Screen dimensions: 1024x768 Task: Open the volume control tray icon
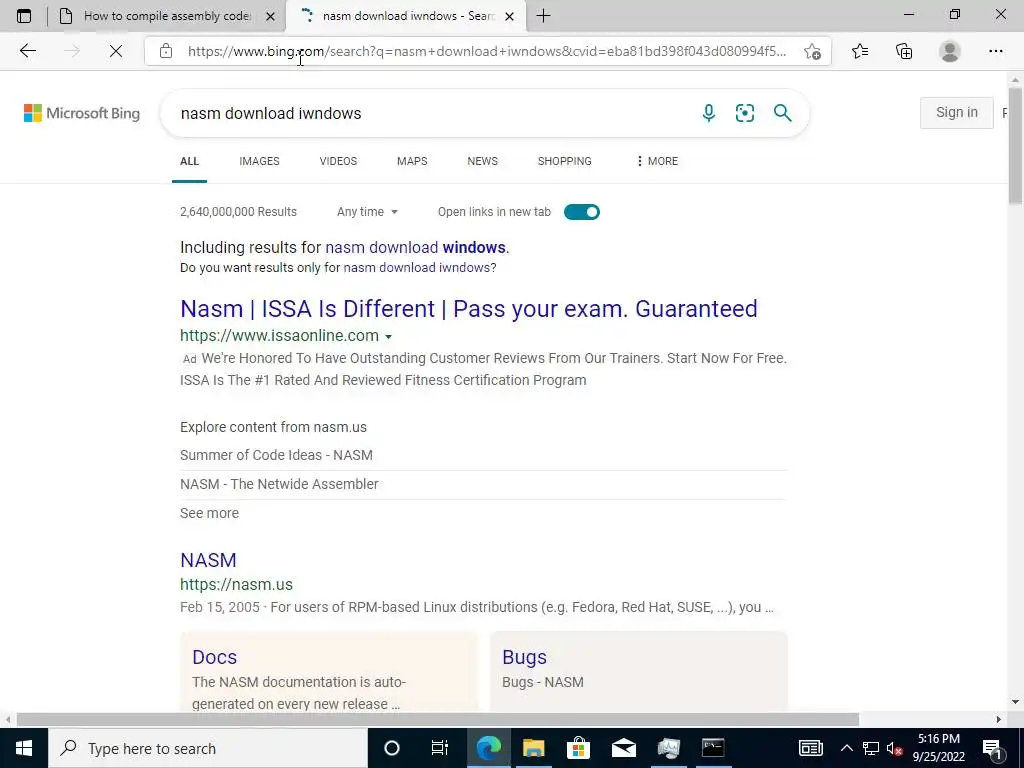[894, 748]
